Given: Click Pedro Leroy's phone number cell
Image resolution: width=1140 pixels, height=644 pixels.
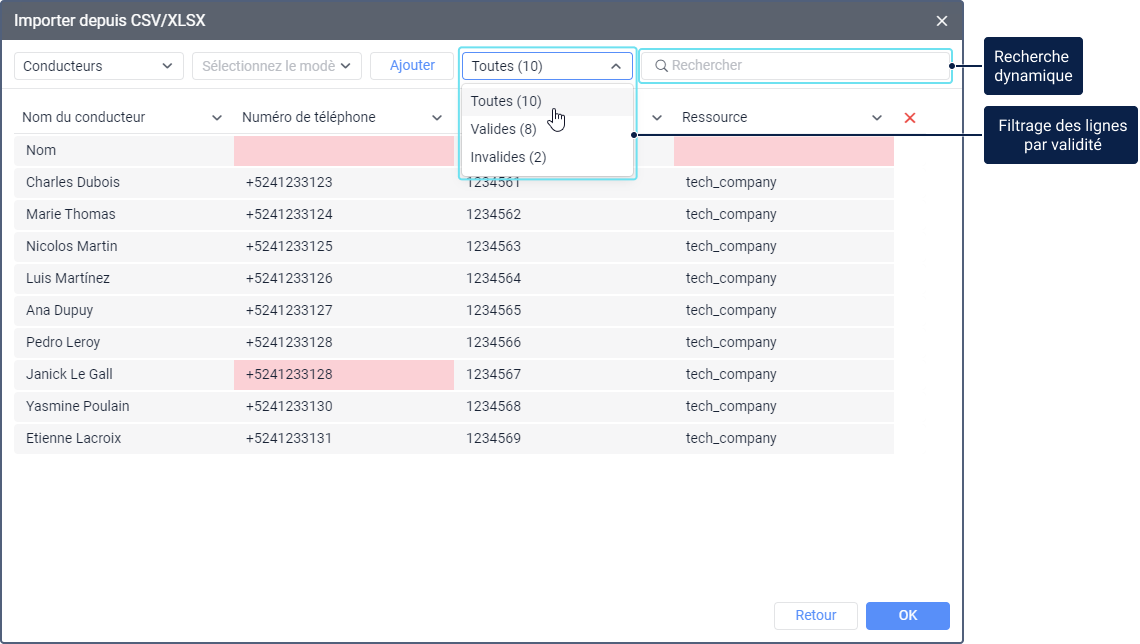Looking at the screenshot, I should point(344,342).
